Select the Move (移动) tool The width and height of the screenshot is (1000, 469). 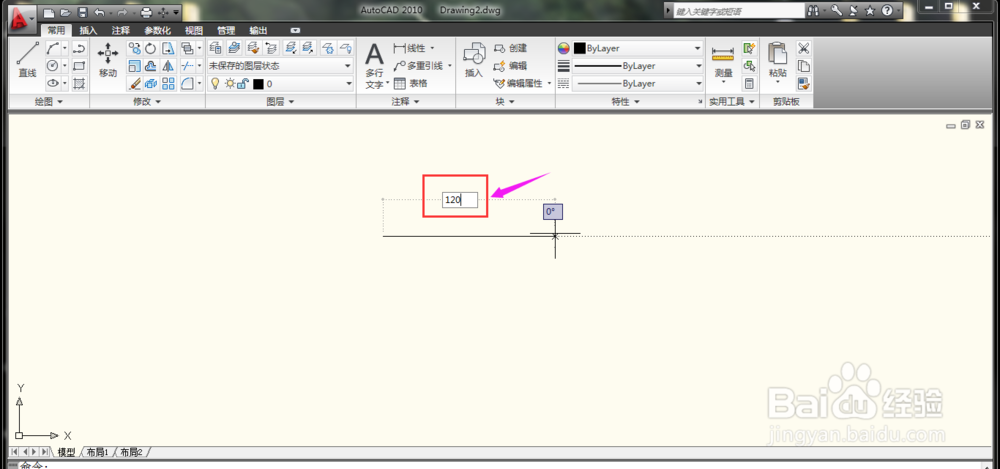tap(108, 60)
